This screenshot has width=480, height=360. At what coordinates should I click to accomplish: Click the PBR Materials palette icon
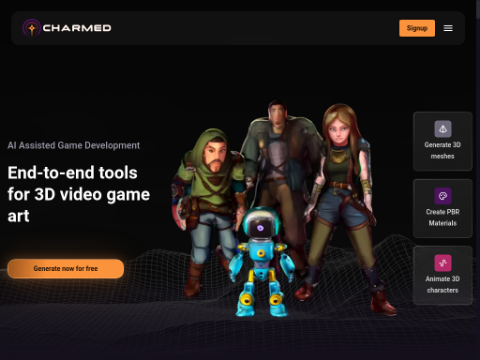pos(443,196)
